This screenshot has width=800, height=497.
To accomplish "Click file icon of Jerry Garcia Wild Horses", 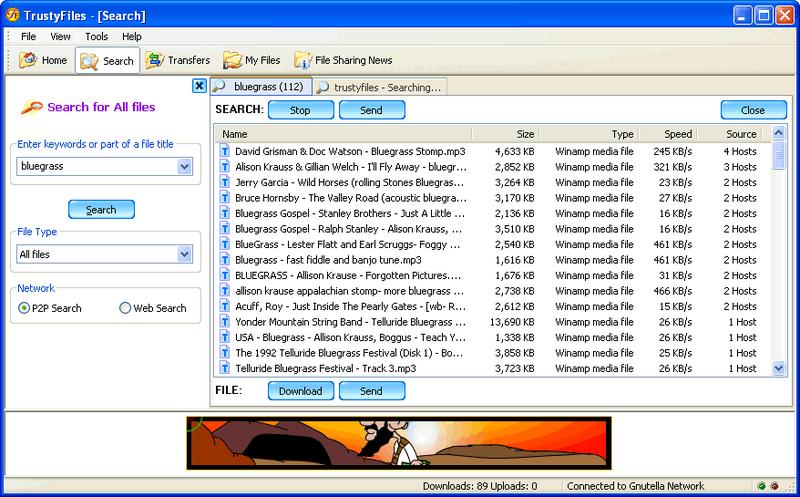I will point(224,182).
